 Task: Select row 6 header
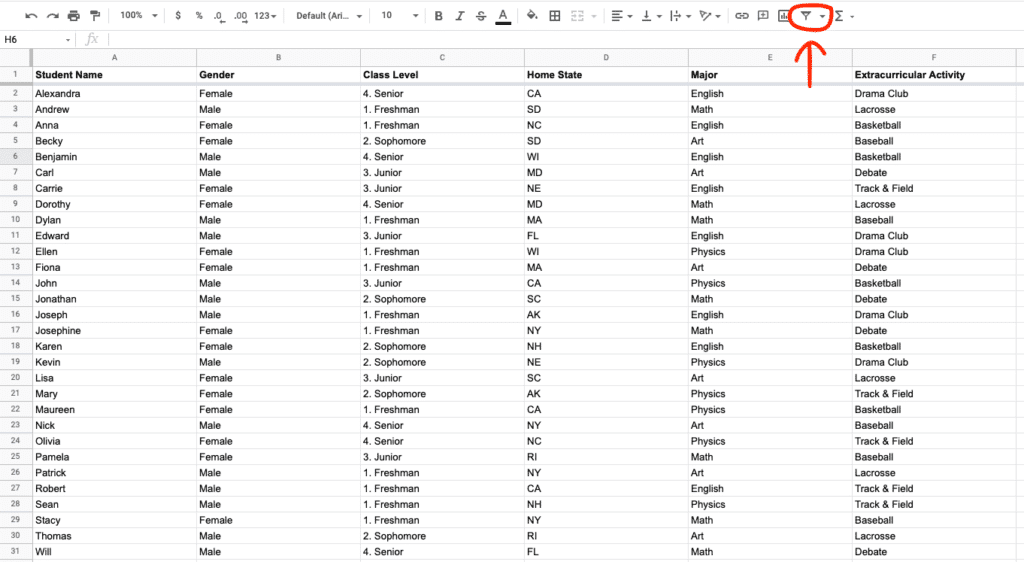tap(16, 157)
